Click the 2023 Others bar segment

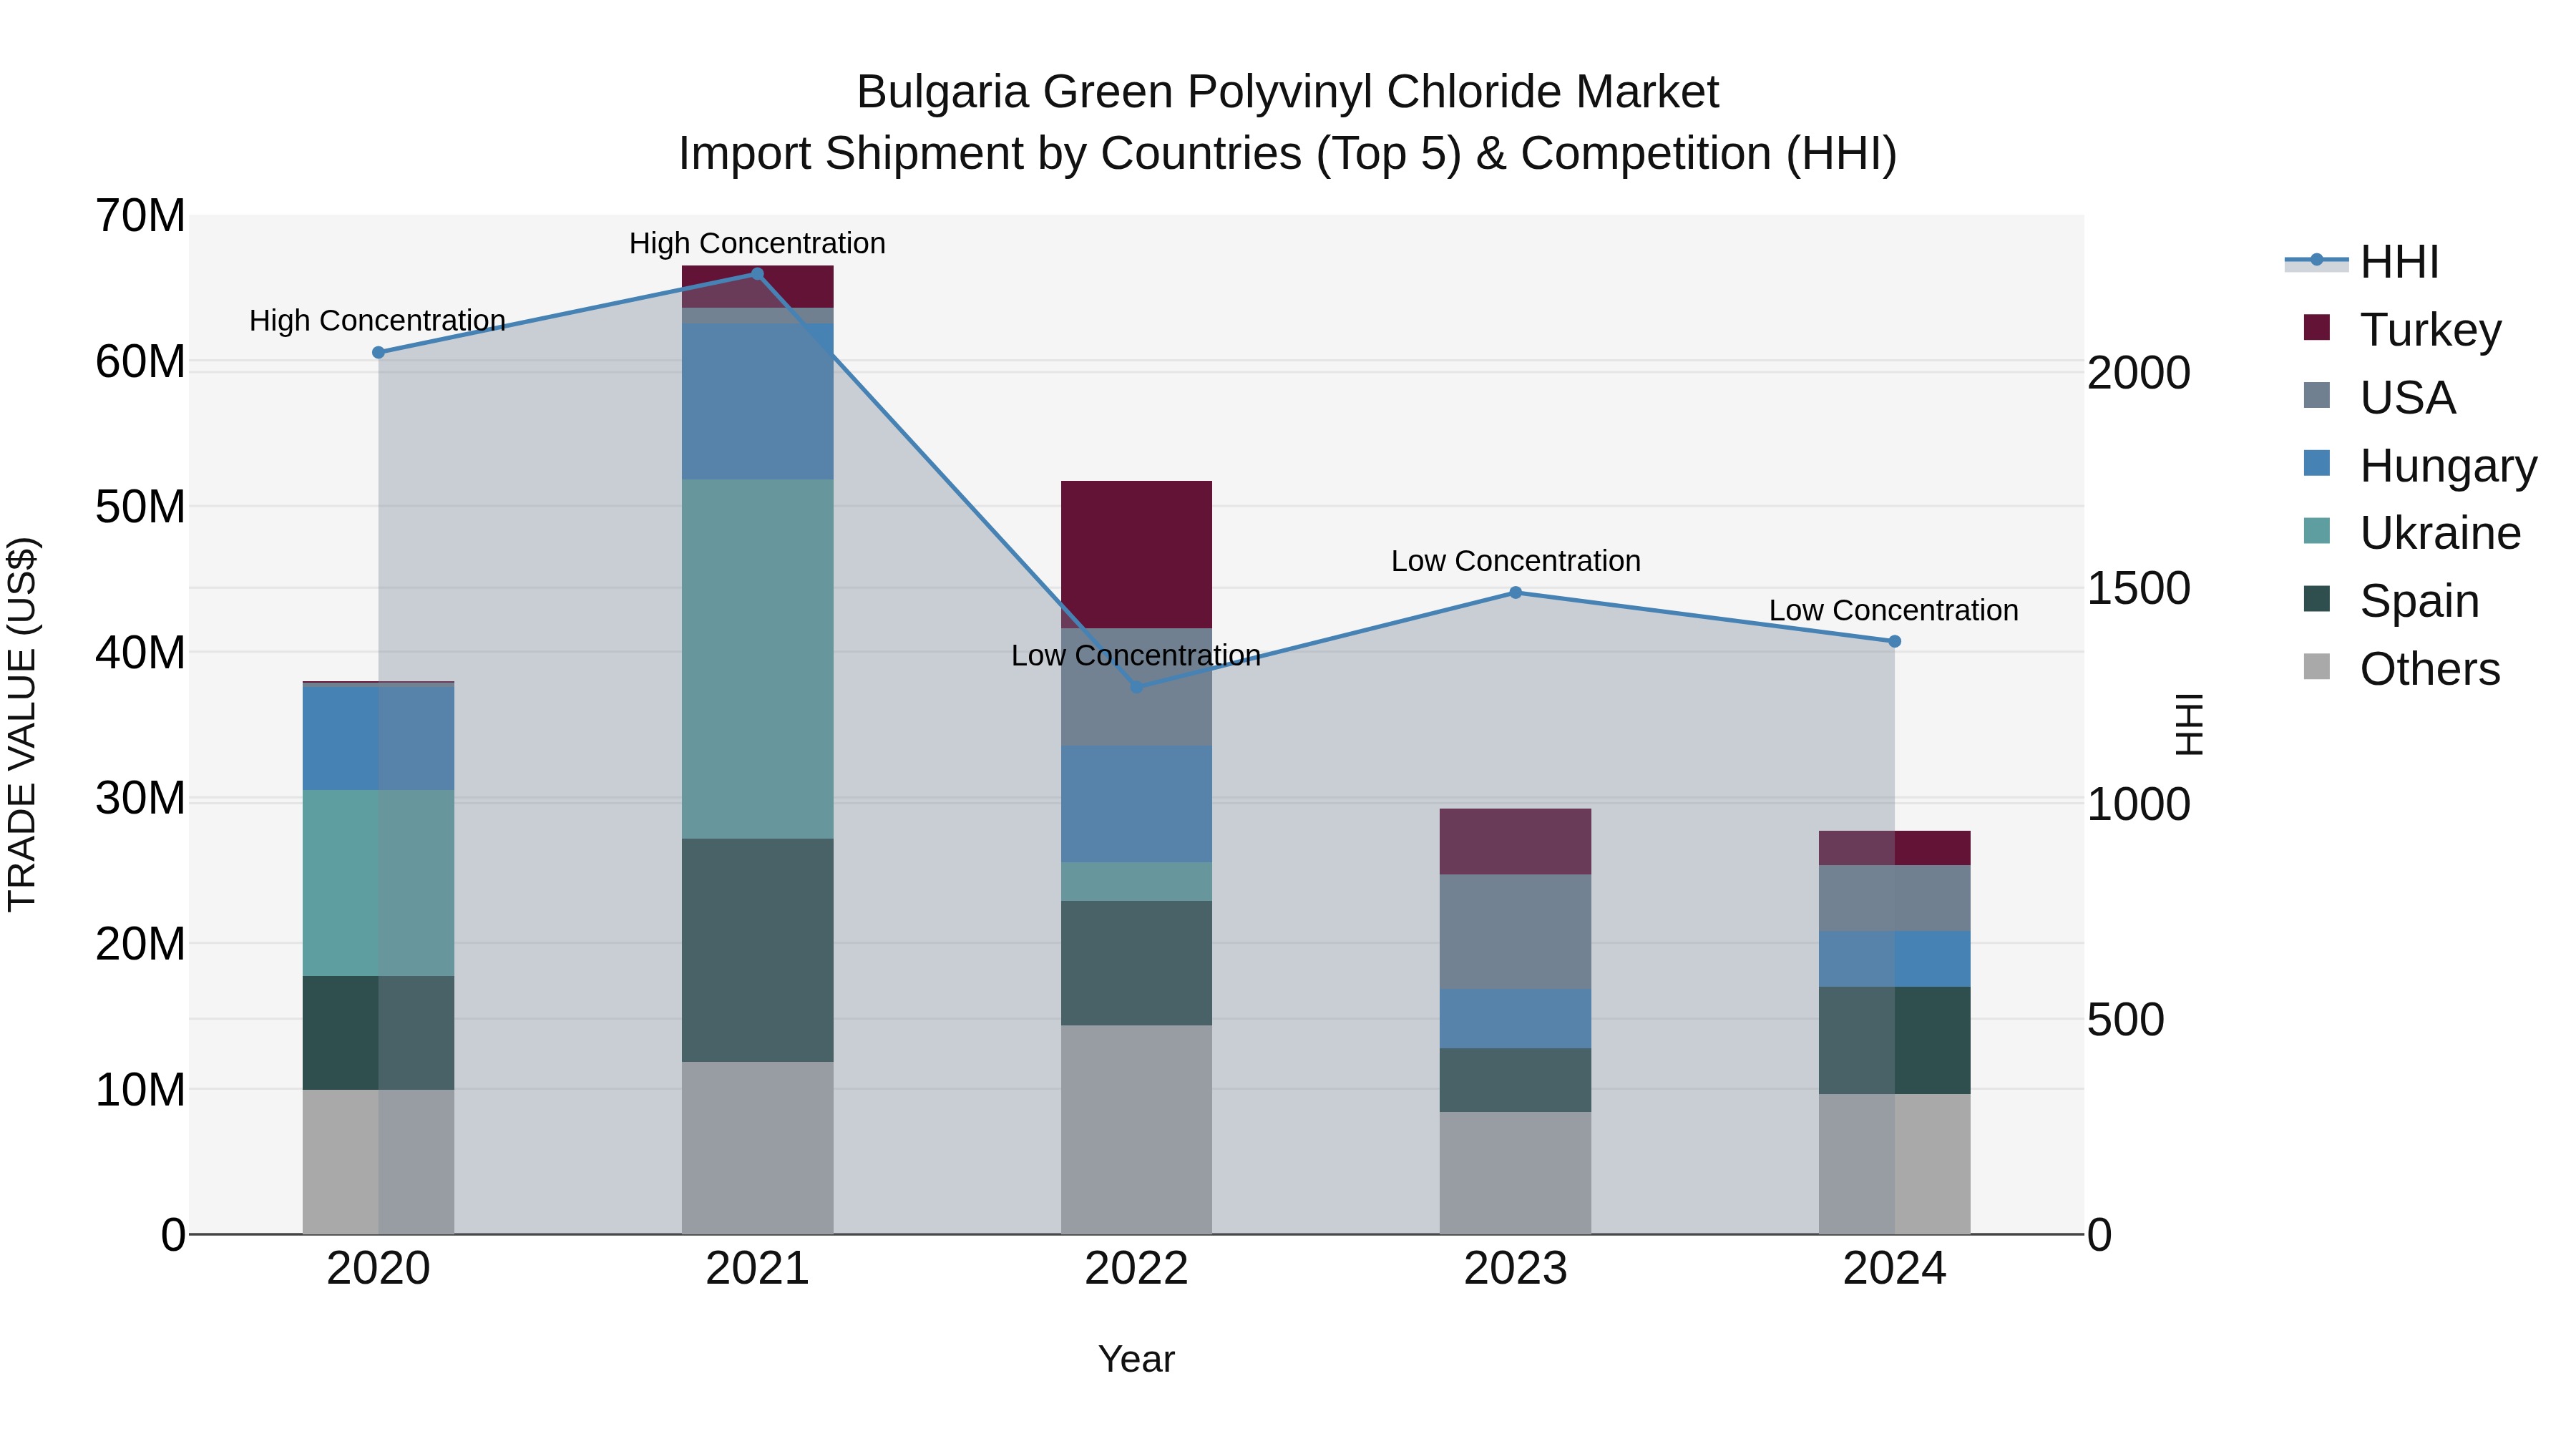point(1515,1173)
